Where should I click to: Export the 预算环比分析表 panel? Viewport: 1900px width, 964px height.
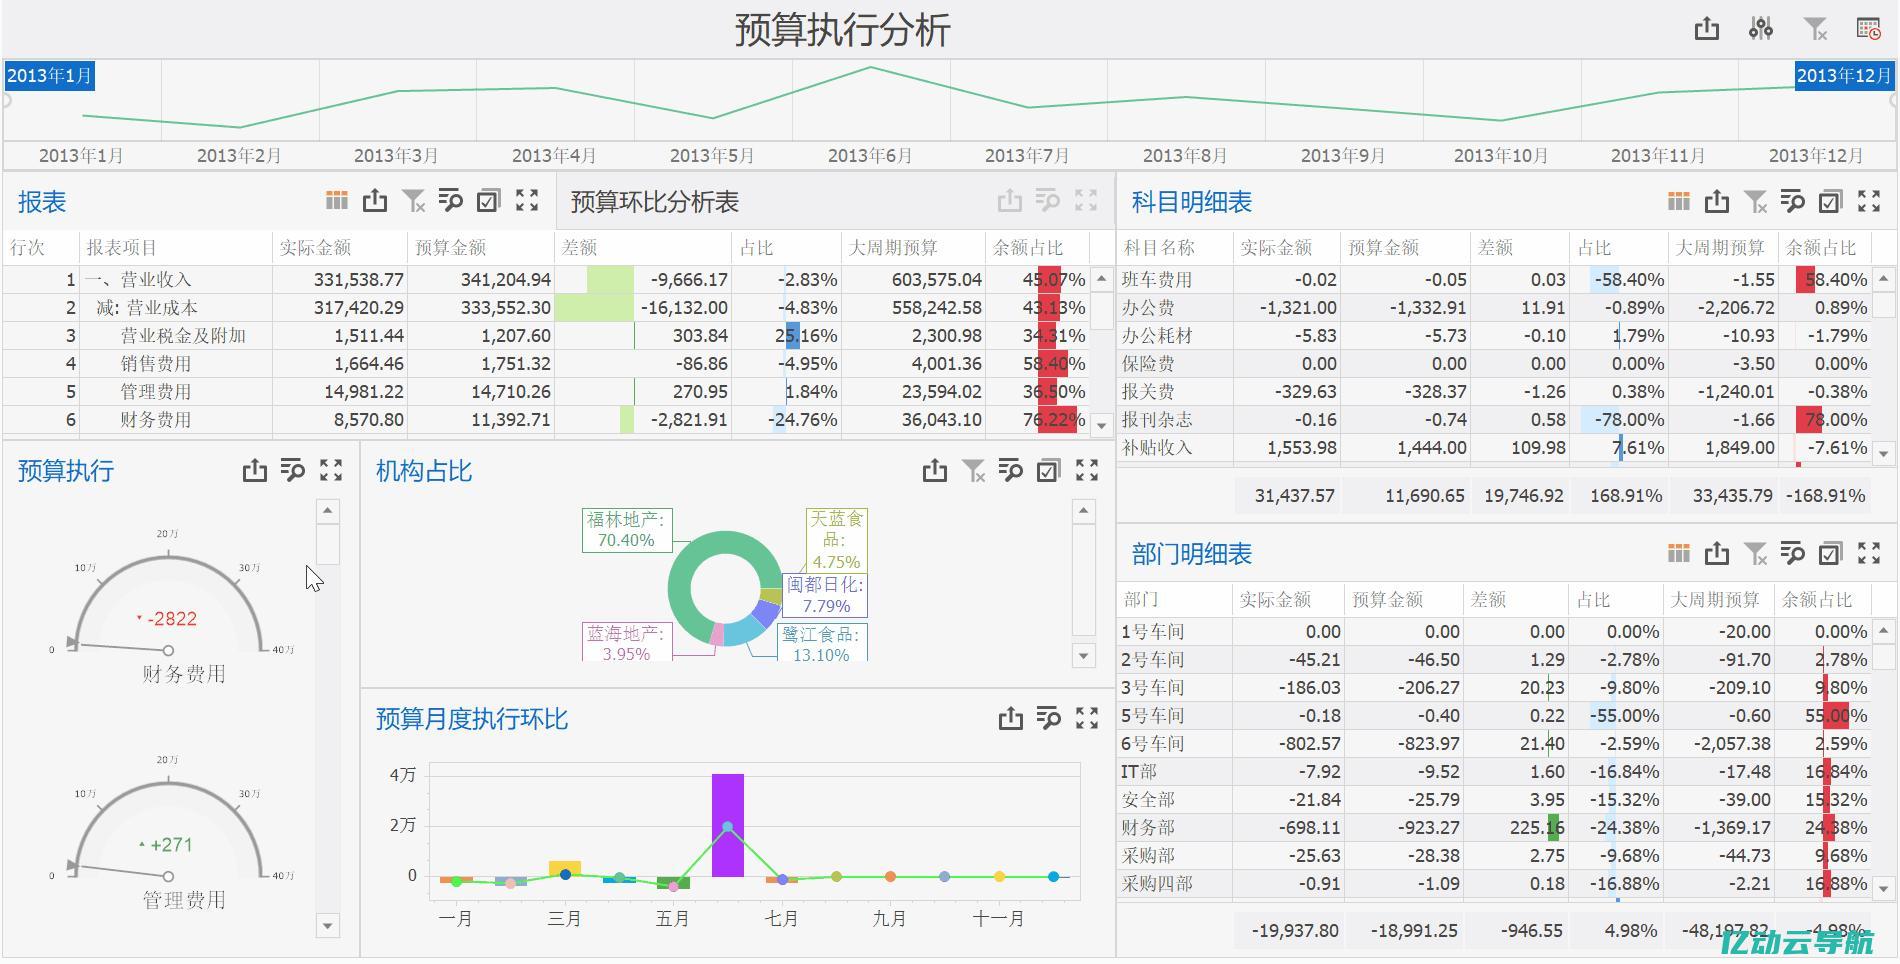1010,201
